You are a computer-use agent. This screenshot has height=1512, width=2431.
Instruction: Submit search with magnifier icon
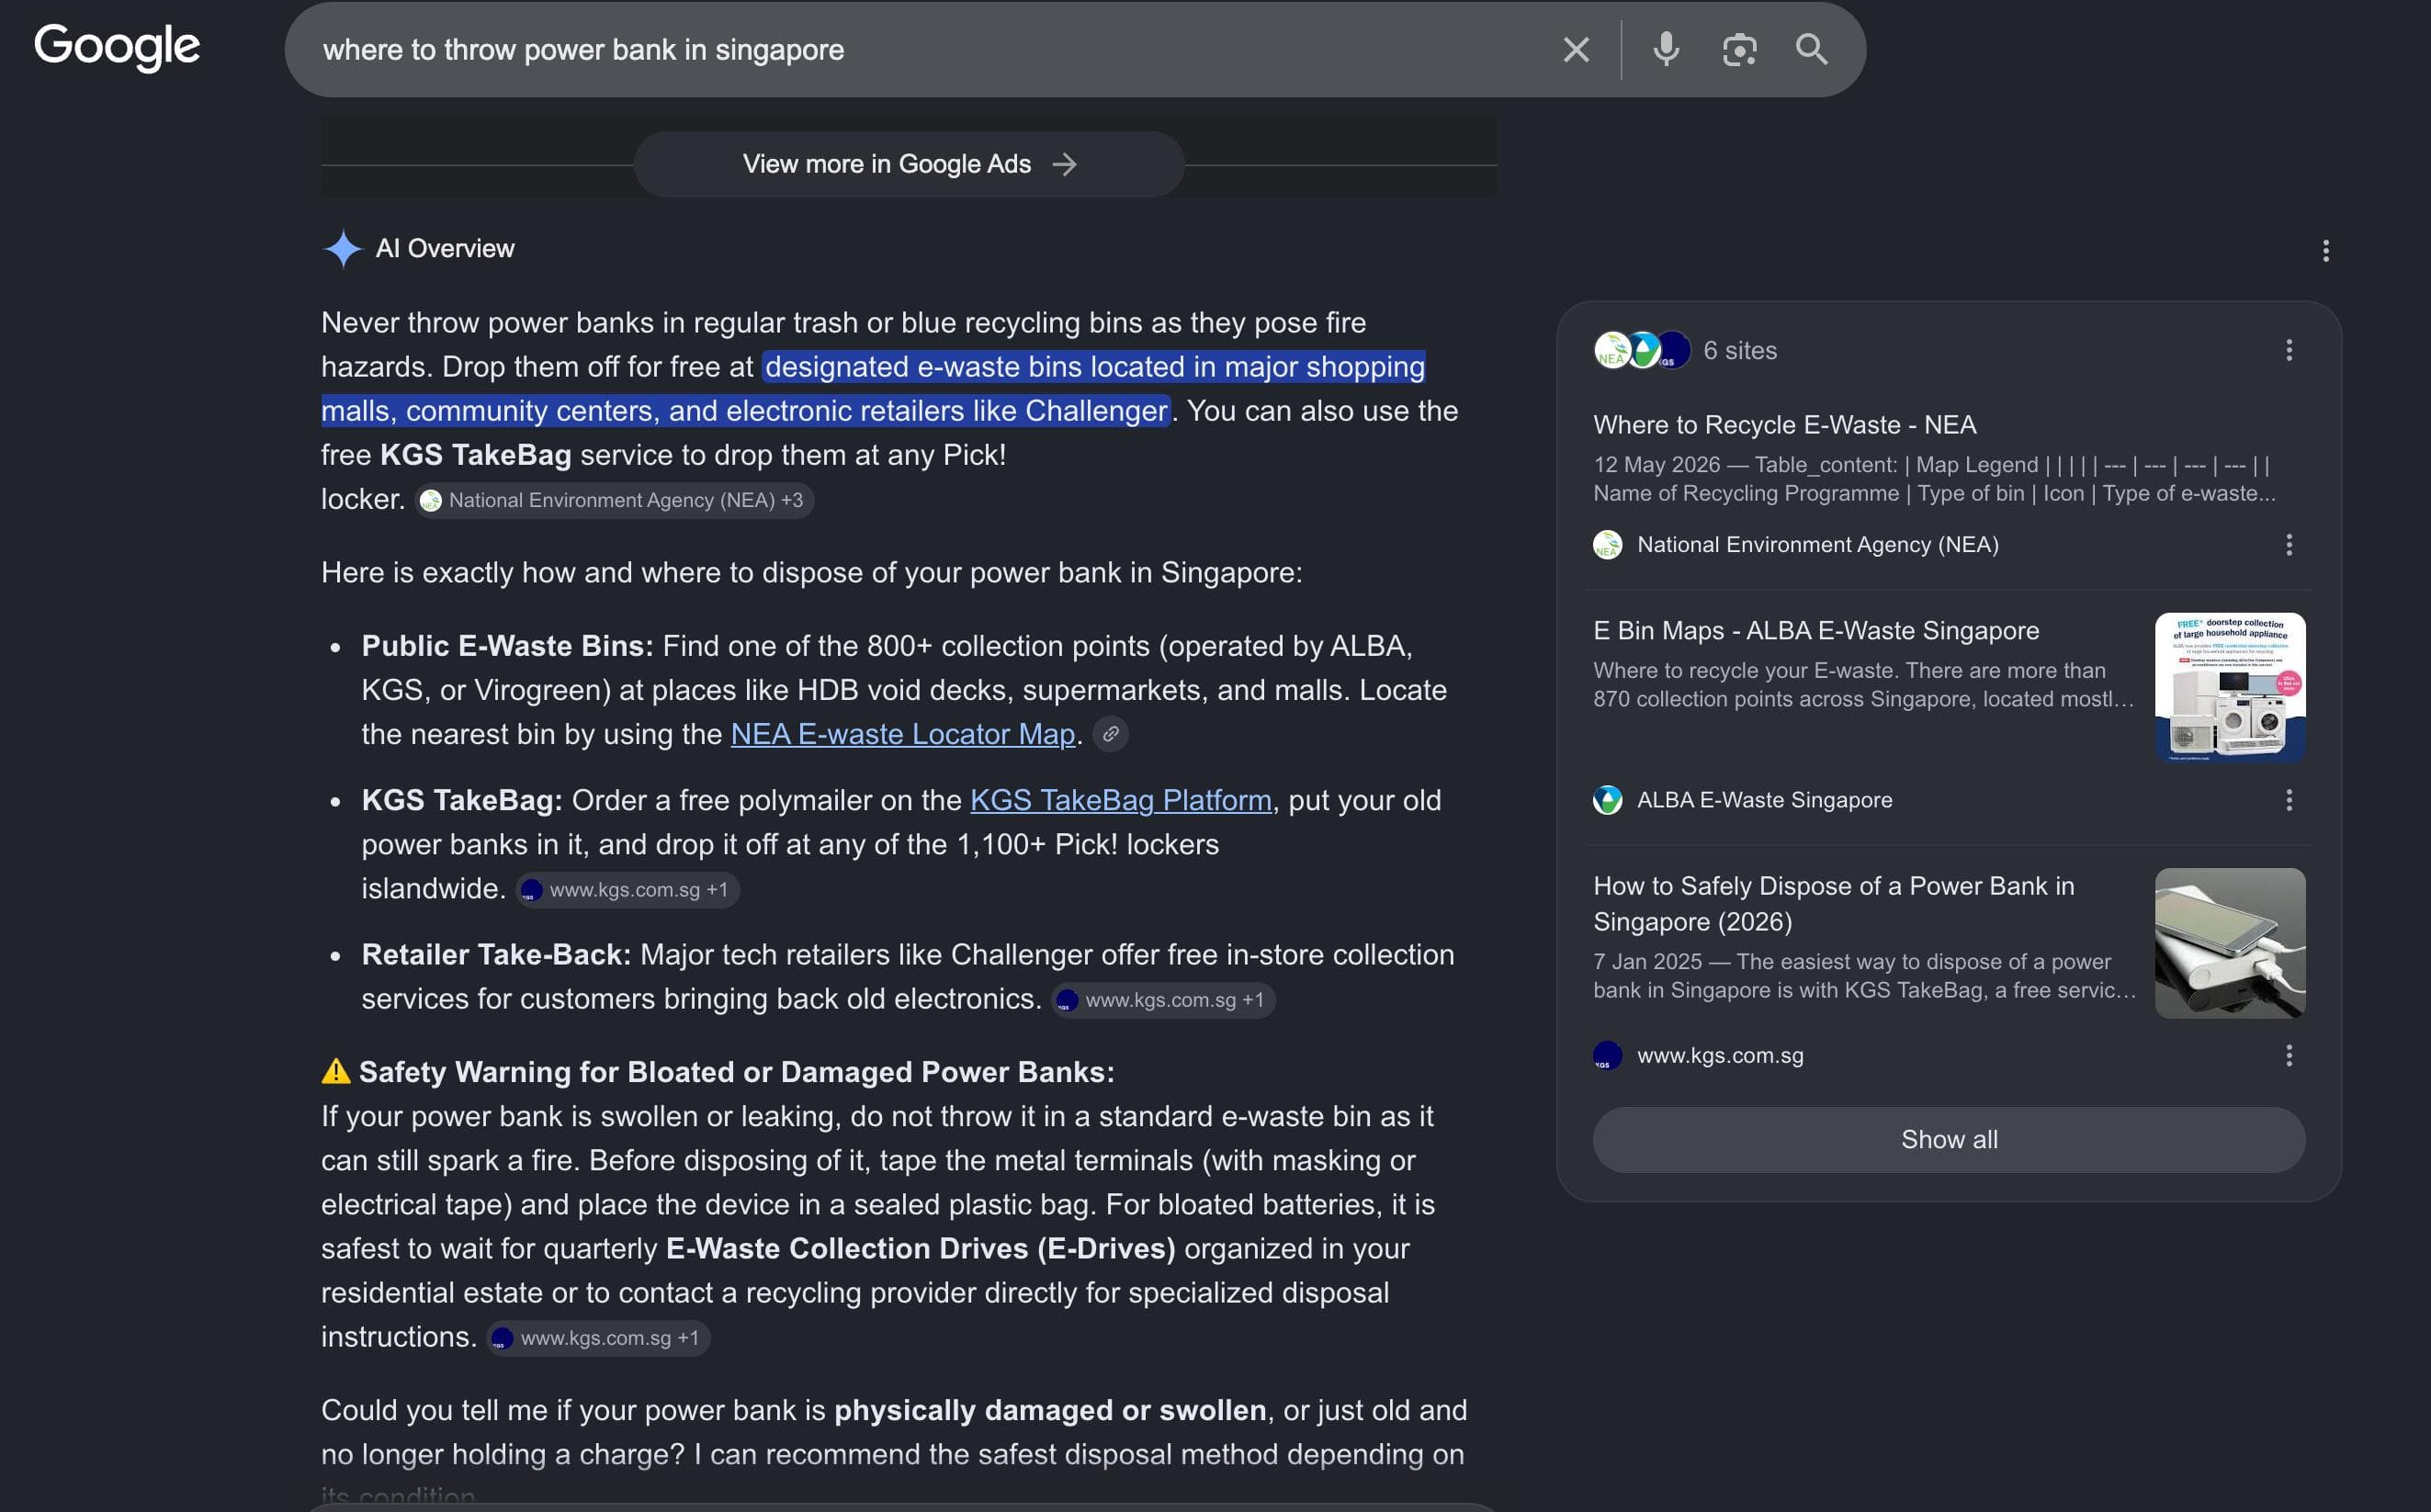pos(1812,49)
